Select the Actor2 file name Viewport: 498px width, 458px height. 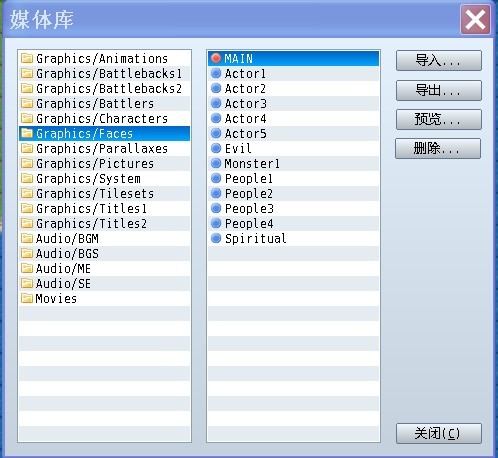click(245, 89)
